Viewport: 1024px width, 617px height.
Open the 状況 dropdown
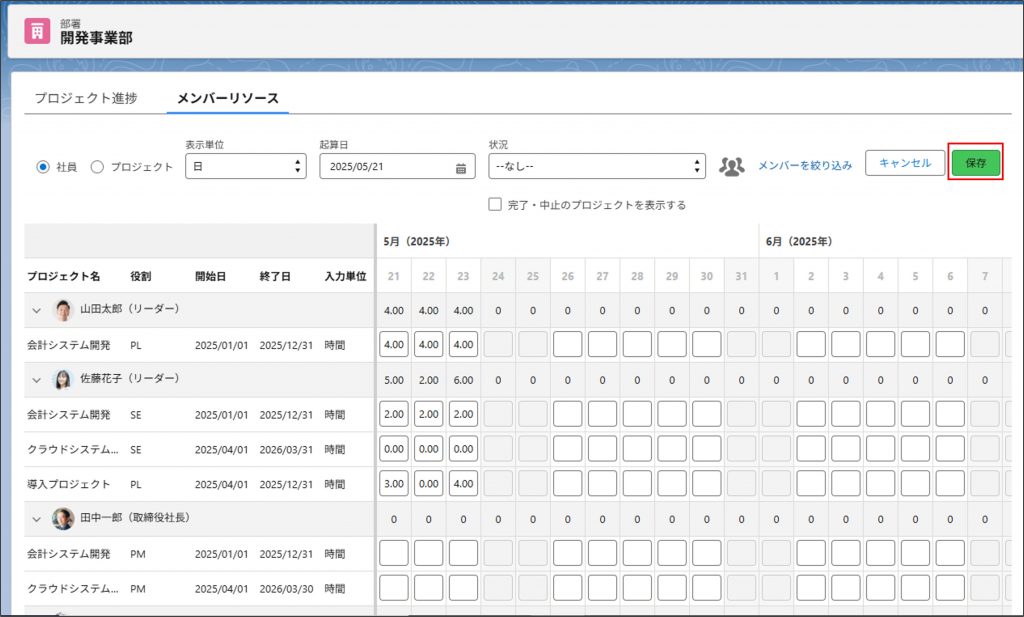tap(596, 167)
